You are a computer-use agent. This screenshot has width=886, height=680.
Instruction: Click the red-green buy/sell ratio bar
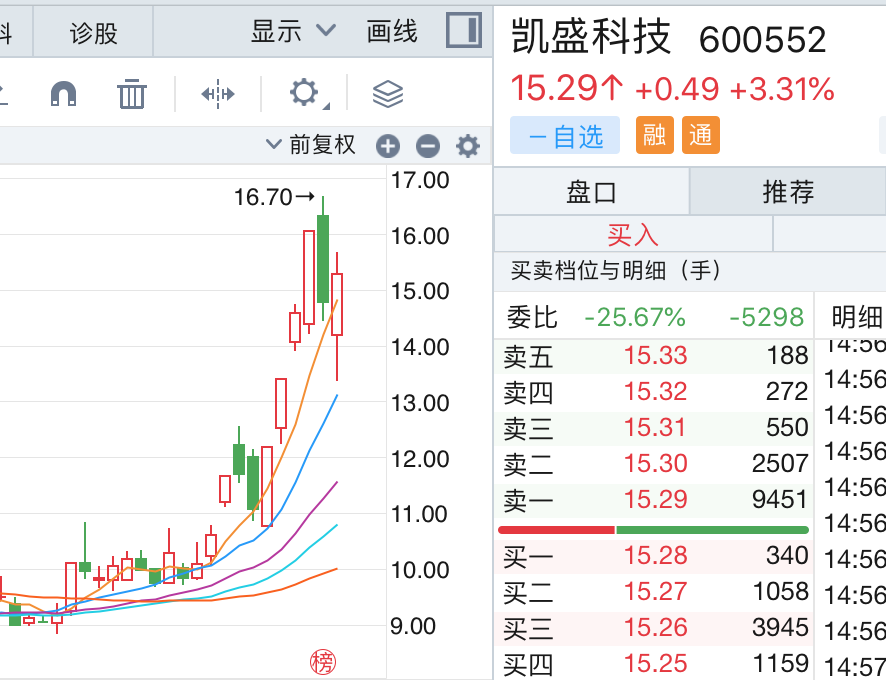[653, 529]
